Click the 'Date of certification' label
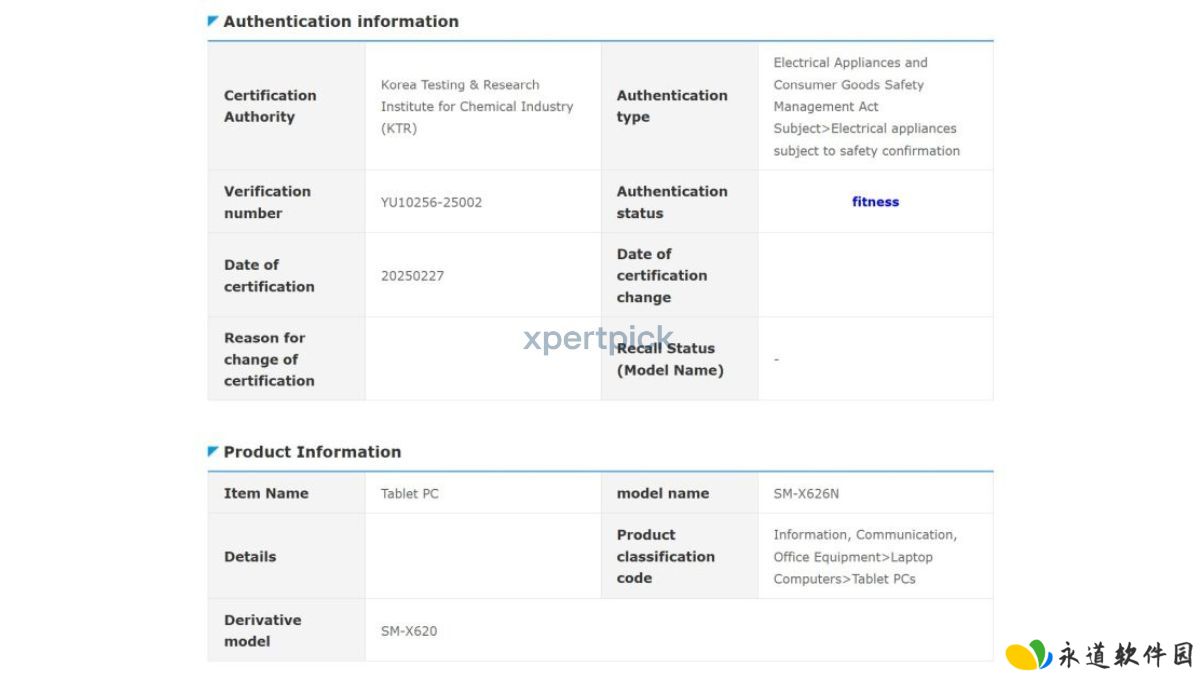Screen dimensions: 1200x680 269,275
